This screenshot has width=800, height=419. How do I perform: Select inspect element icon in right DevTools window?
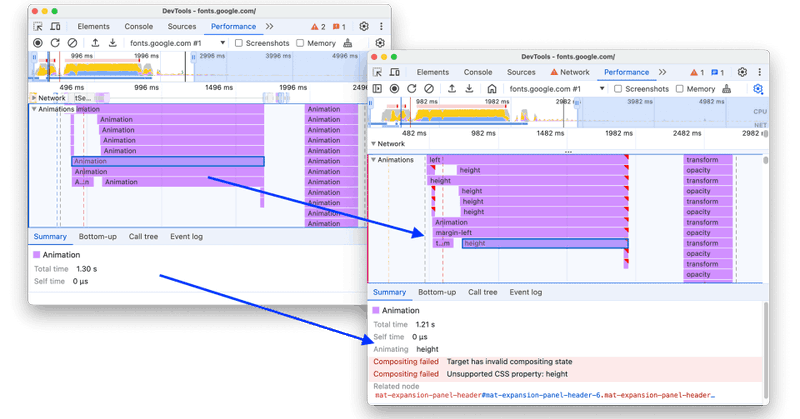377,72
